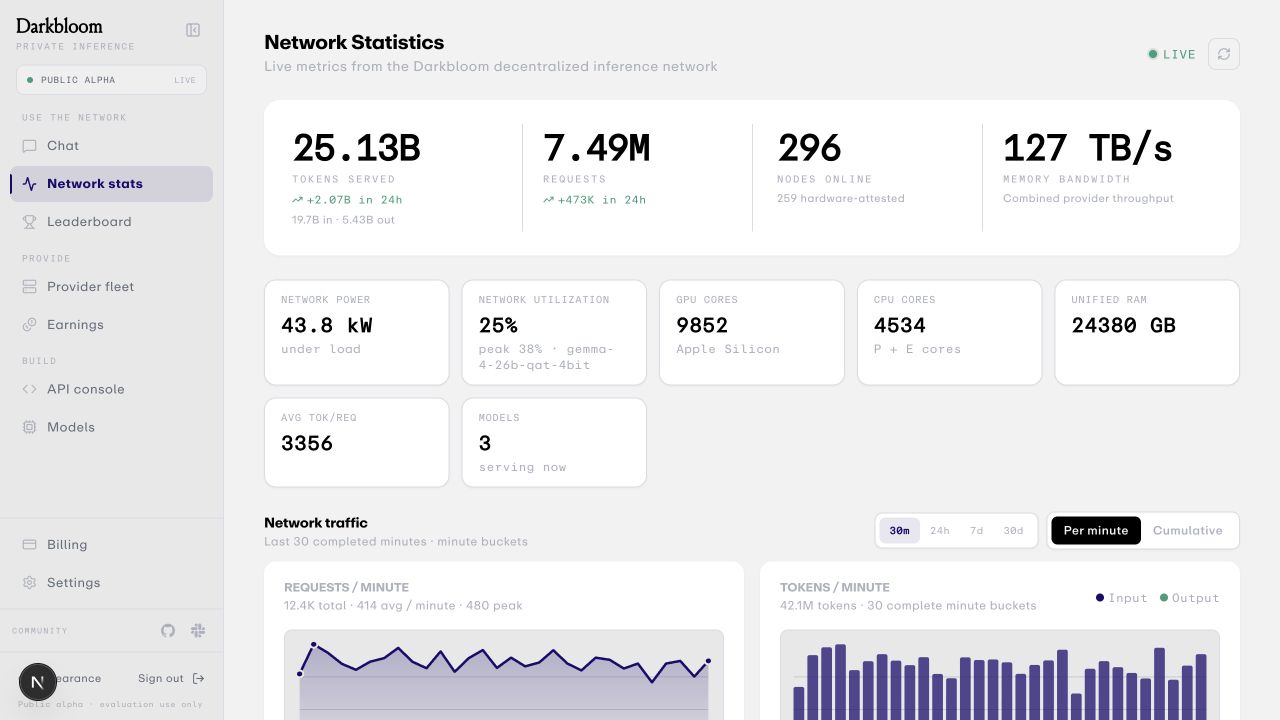Viewport: 1280px width, 720px height.
Task: Switch traffic range to 24h
Action: coord(940,531)
